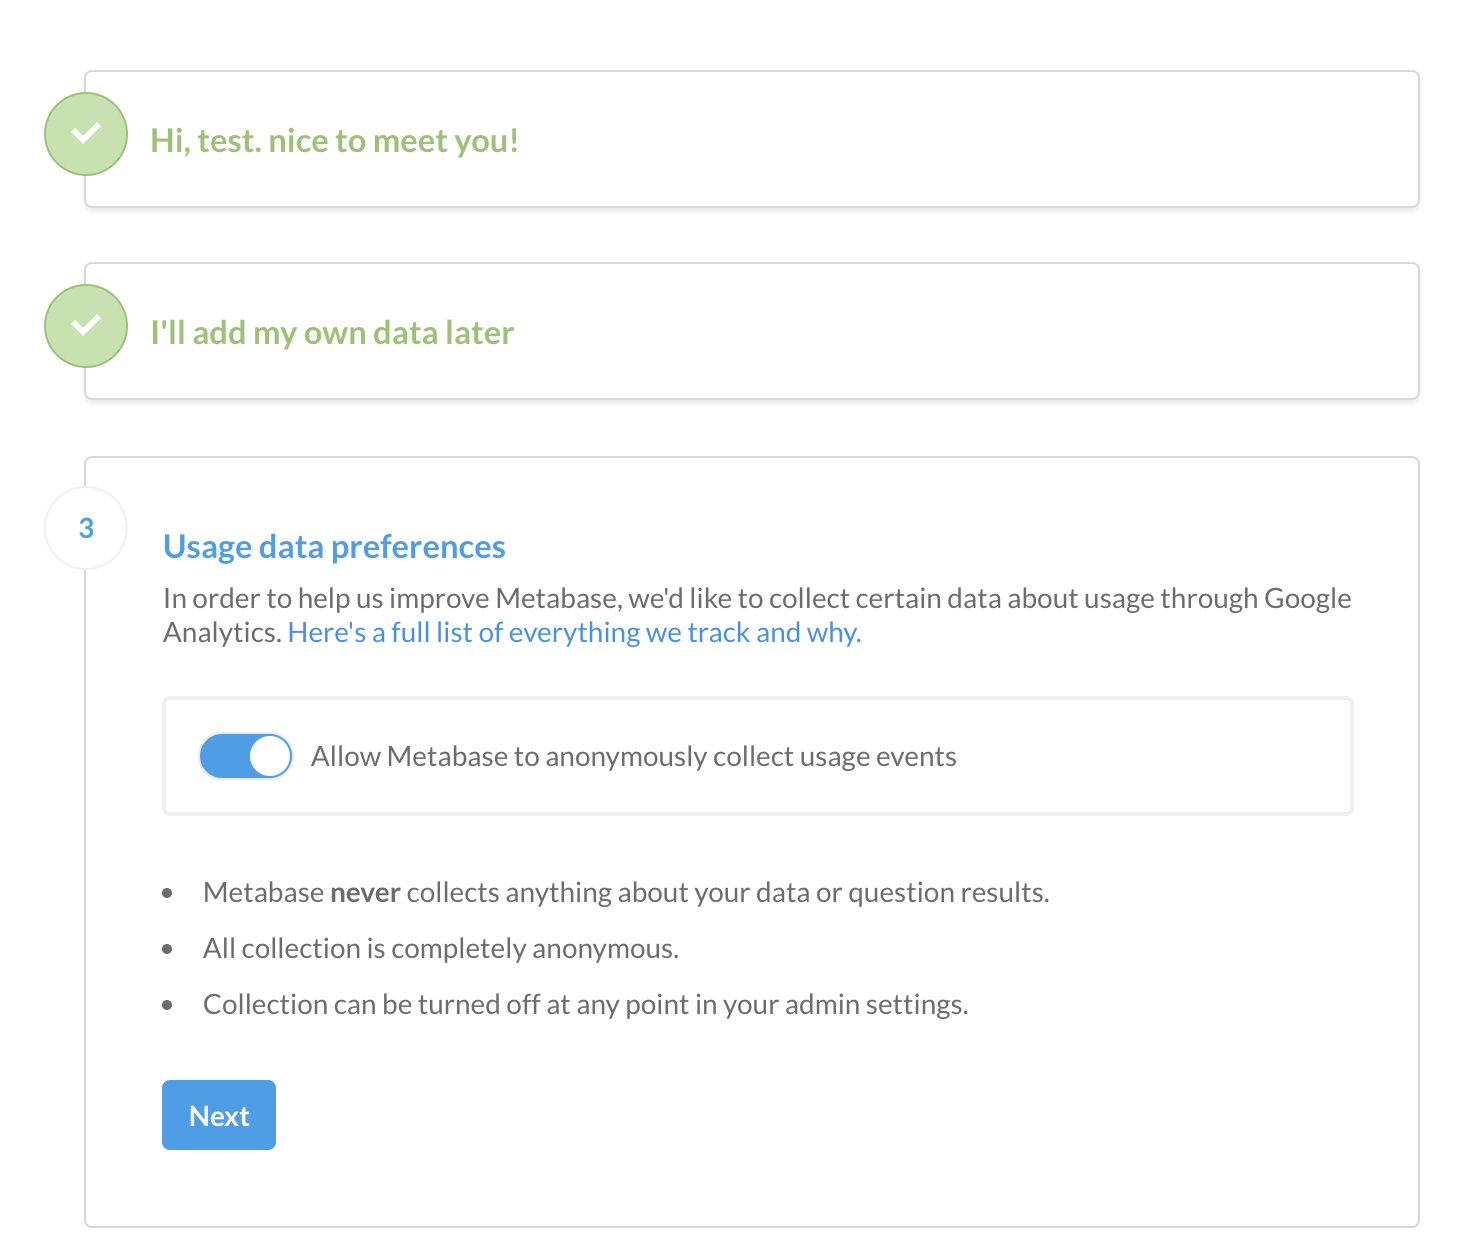
Task: Click the "Usage data preferences" heading
Action: tap(334, 547)
